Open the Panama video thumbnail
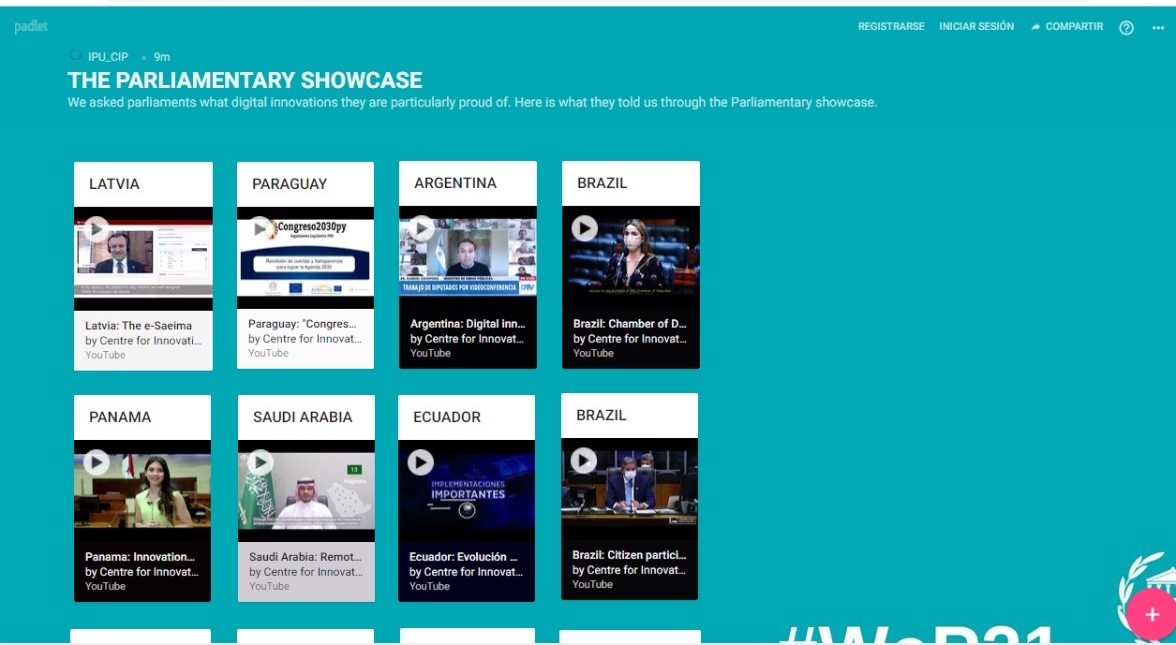The width and height of the screenshot is (1176, 645). (142, 491)
